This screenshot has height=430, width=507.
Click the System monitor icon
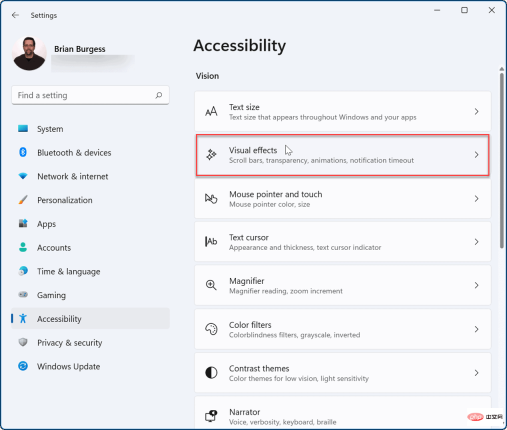click(23, 129)
